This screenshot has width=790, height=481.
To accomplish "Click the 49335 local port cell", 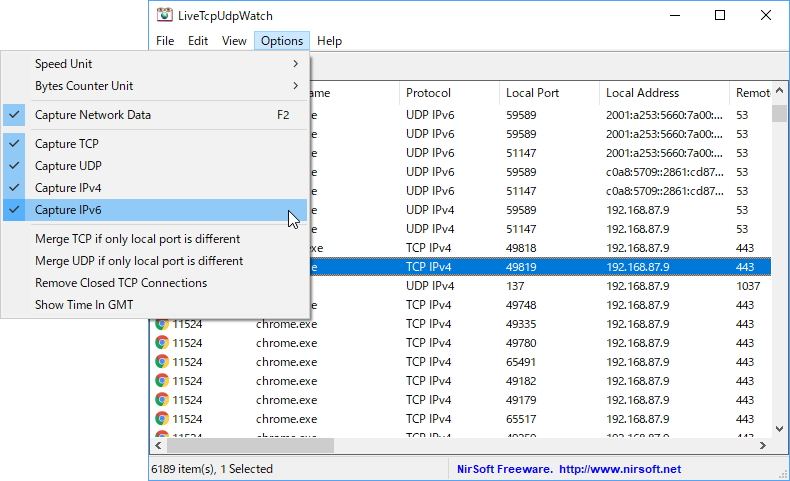I will [521, 324].
